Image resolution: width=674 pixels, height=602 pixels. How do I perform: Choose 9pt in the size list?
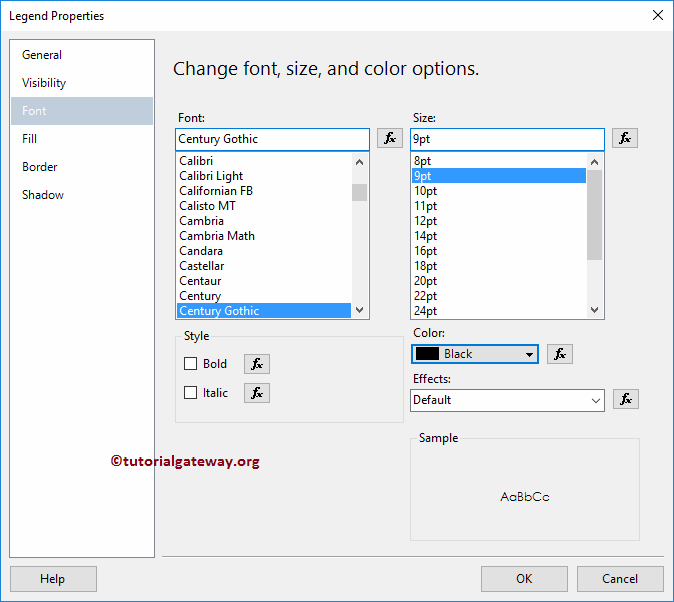499,176
